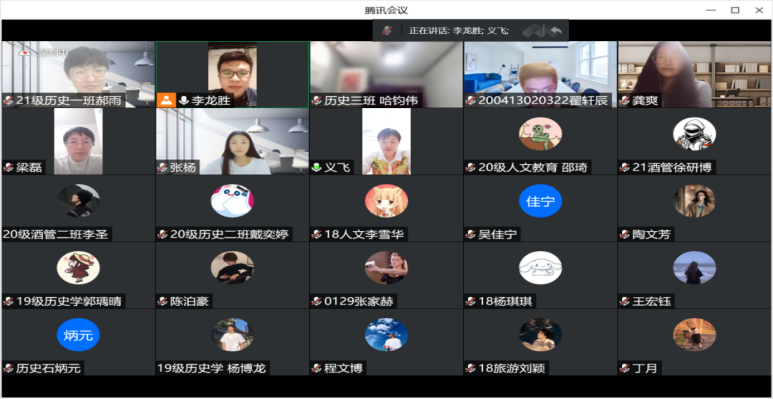Click the 陶文芳 participant avatar
This screenshot has width=773, height=399.
coord(695,201)
